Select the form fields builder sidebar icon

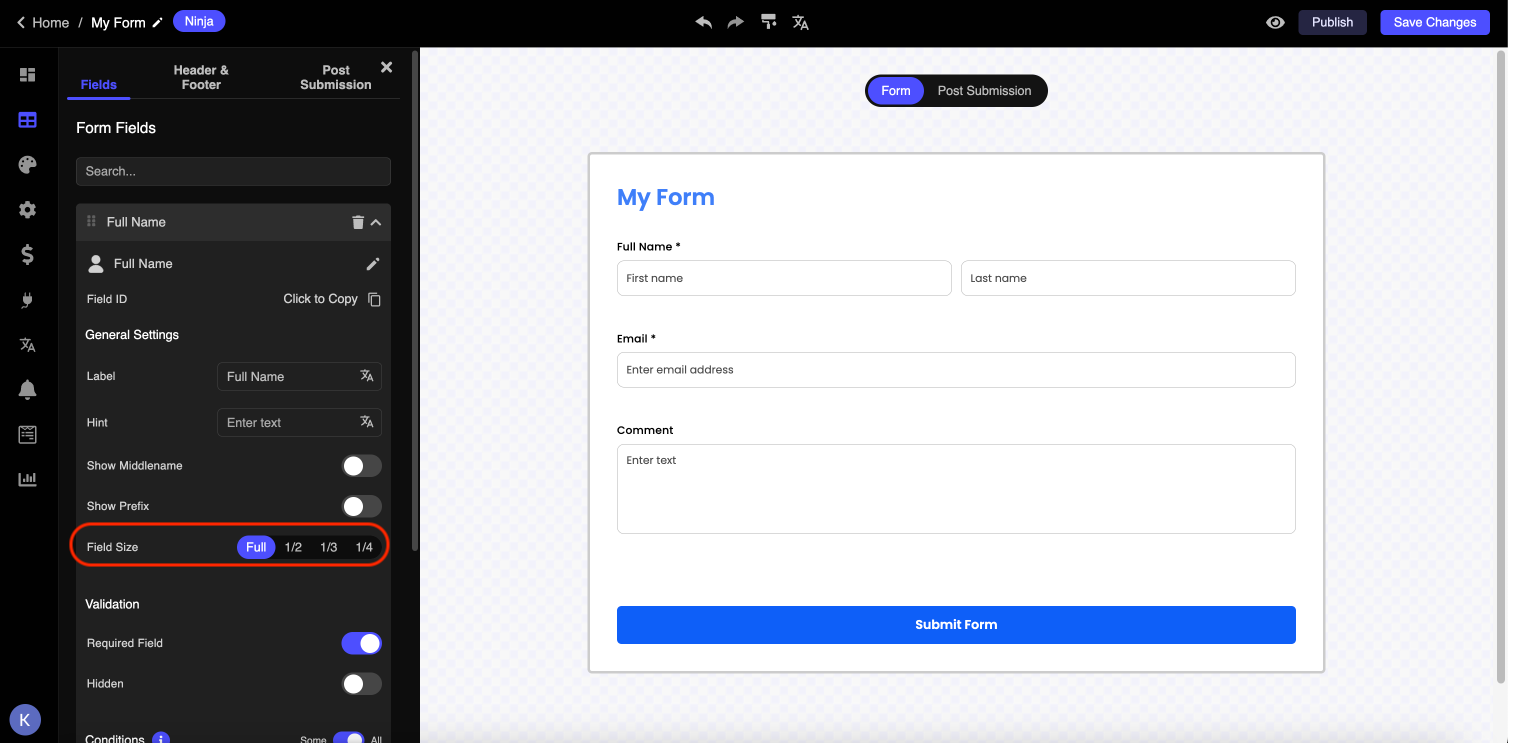(x=27, y=120)
